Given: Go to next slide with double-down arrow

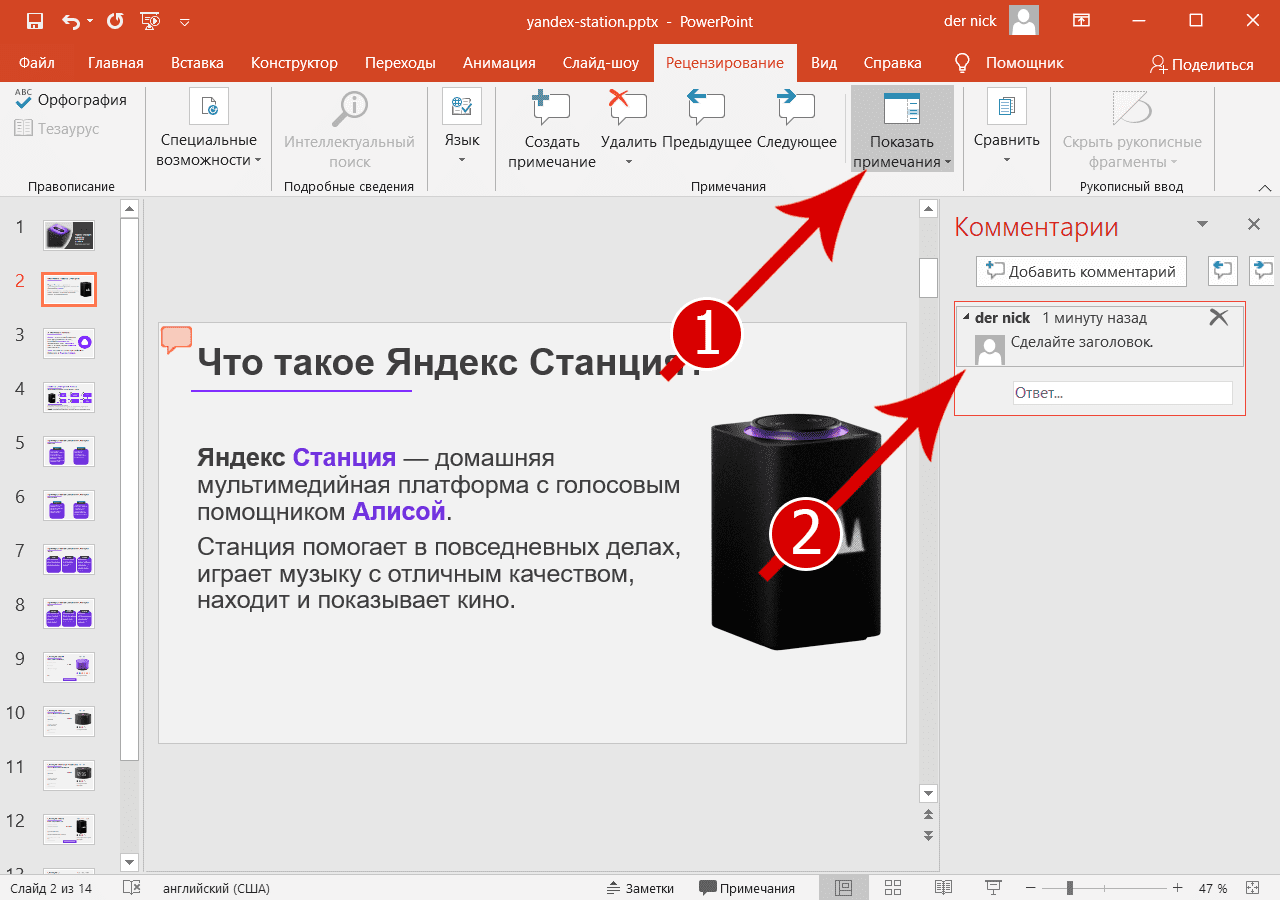Looking at the screenshot, I should [x=929, y=835].
